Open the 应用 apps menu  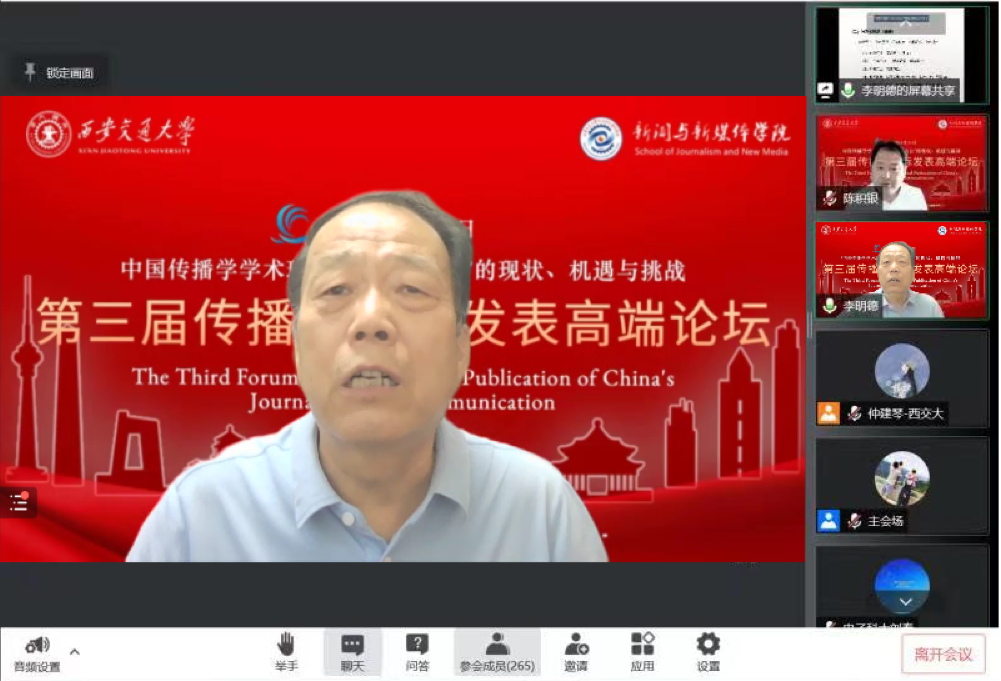point(642,652)
